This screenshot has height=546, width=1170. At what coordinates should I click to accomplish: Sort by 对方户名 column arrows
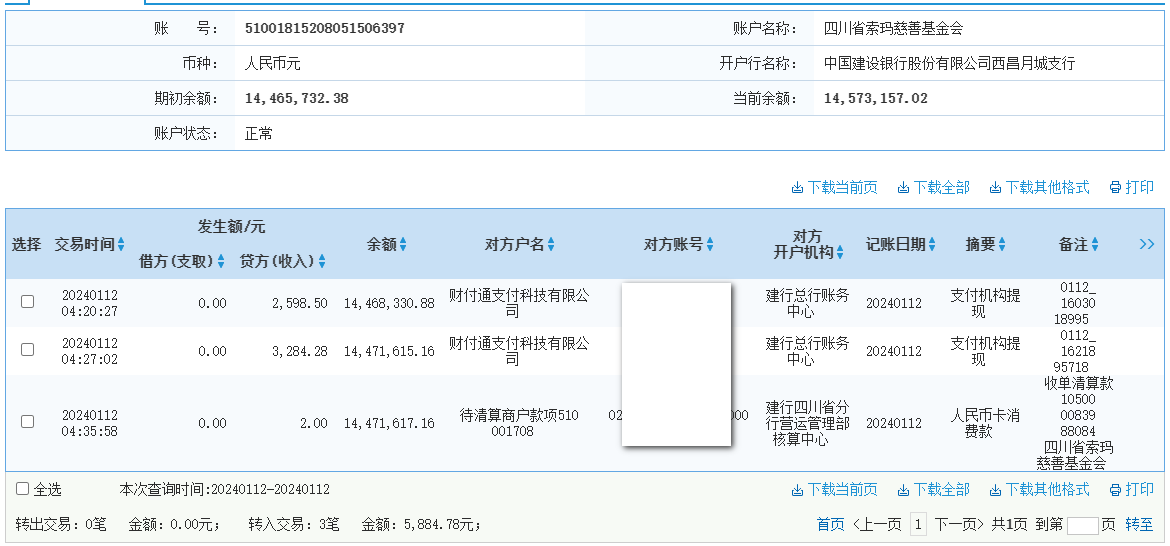(551, 245)
